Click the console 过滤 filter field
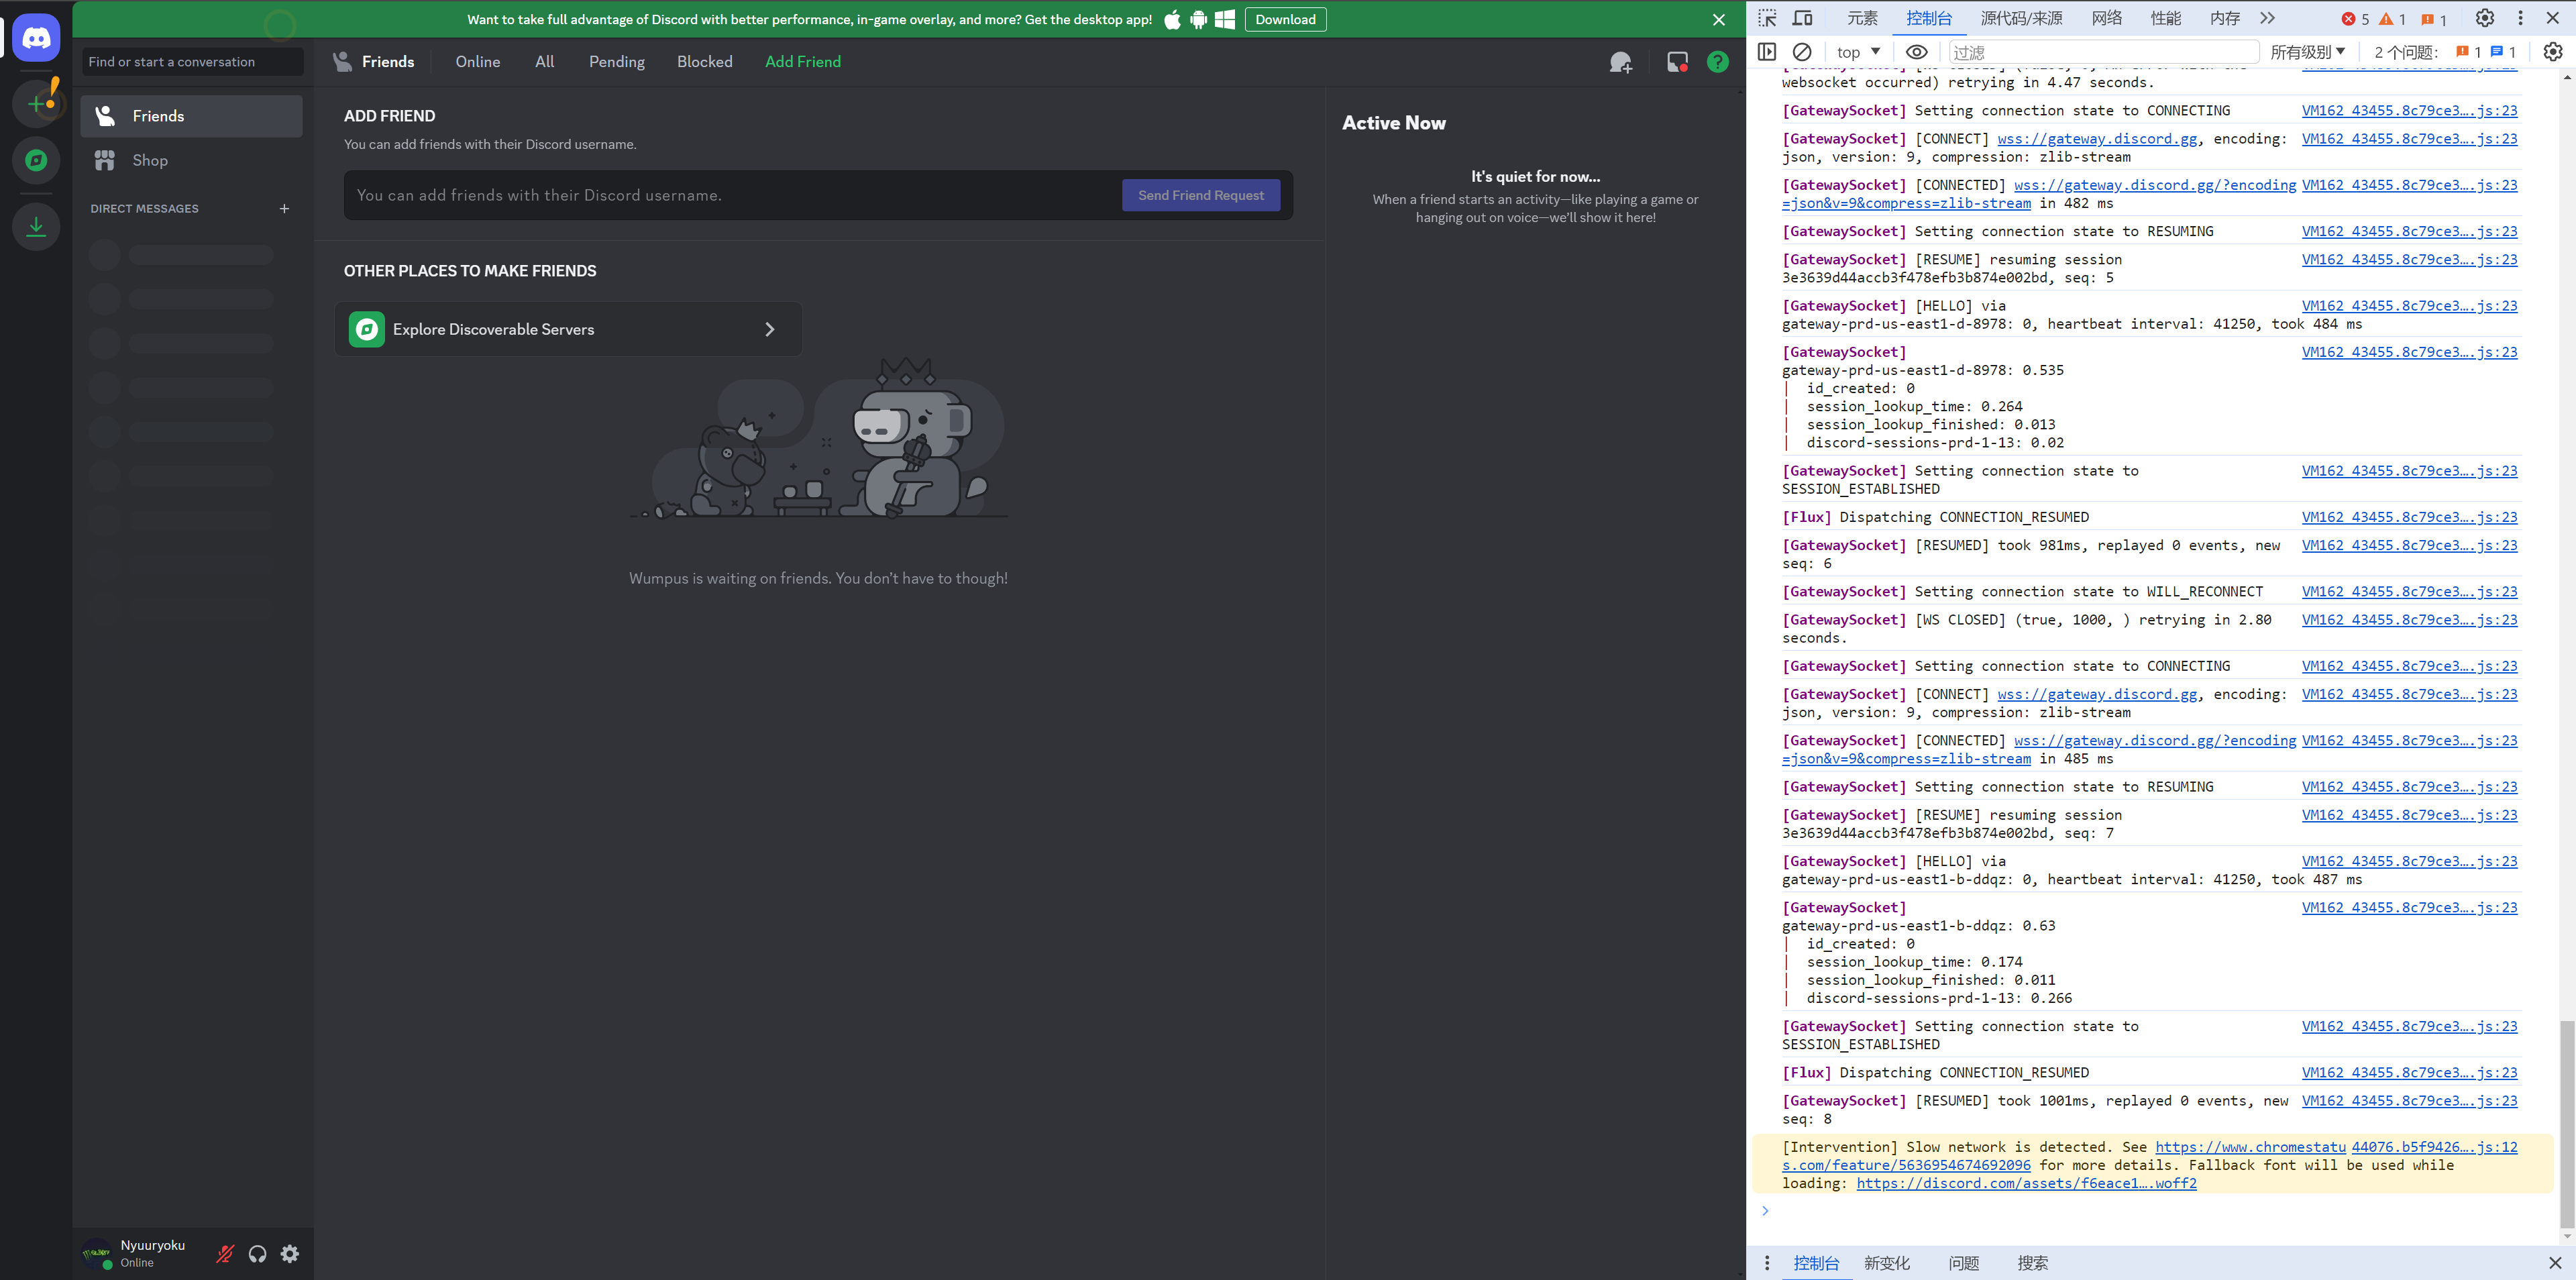Image resolution: width=2576 pixels, height=1280 pixels. pyautogui.click(x=2103, y=52)
